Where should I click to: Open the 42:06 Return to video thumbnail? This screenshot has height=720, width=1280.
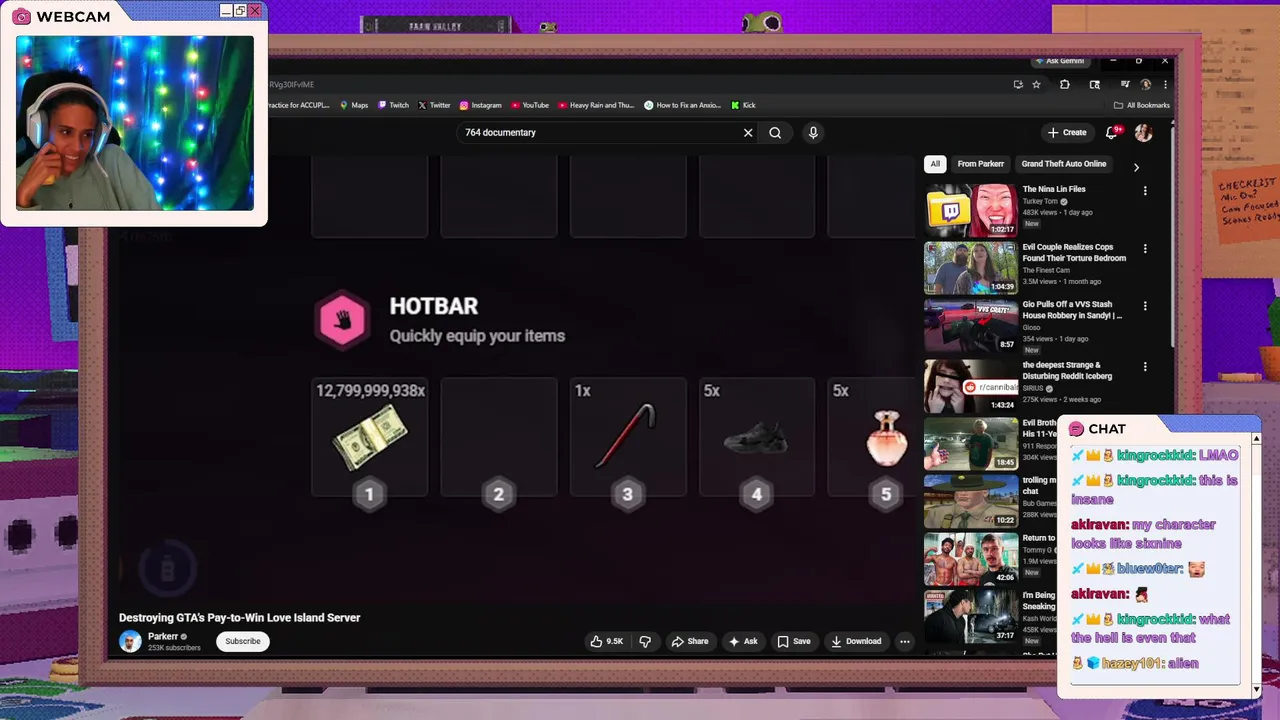tap(971, 558)
